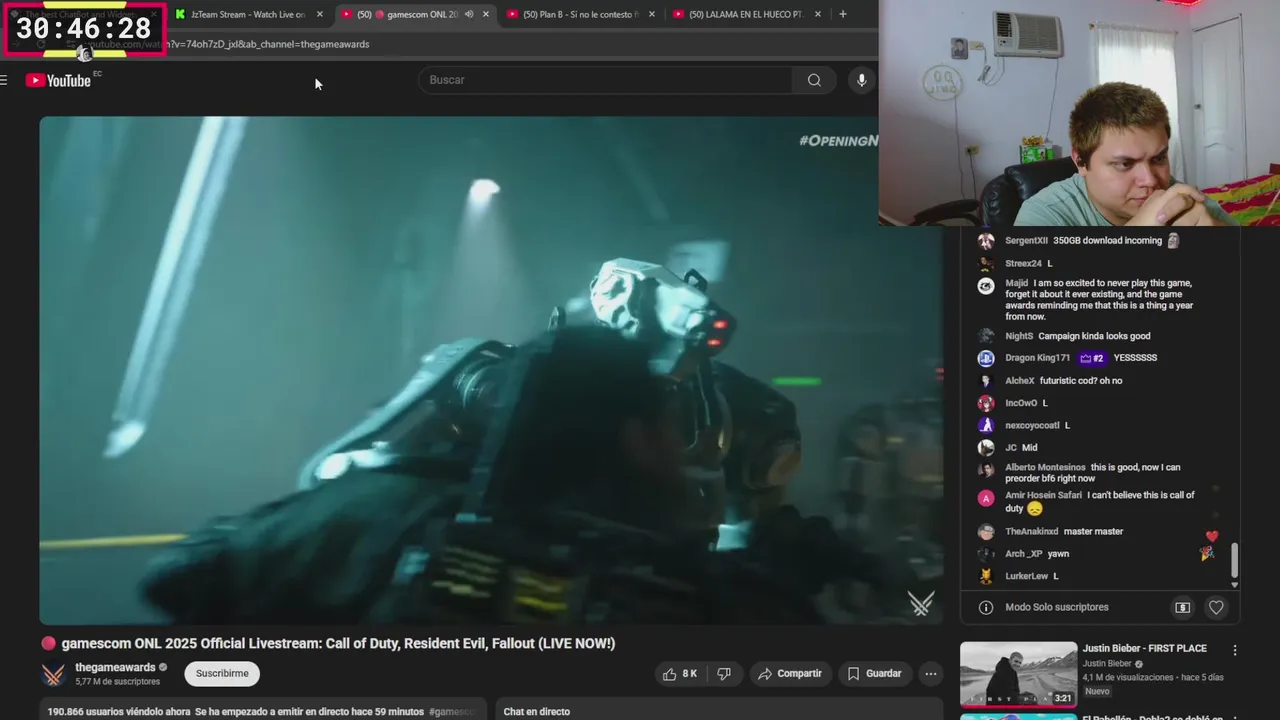Click the 190.866 usuarios viéndolo ahora text
Image resolution: width=1280 pixels, height=720 pixels.
(119, 712)
